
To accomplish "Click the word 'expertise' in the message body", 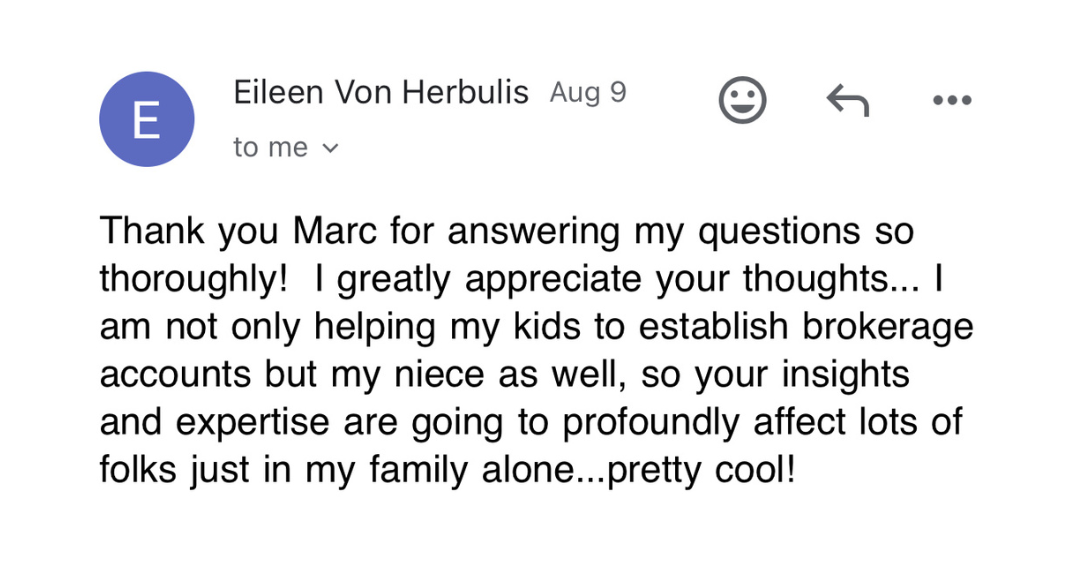I will [x=252, y=424].
